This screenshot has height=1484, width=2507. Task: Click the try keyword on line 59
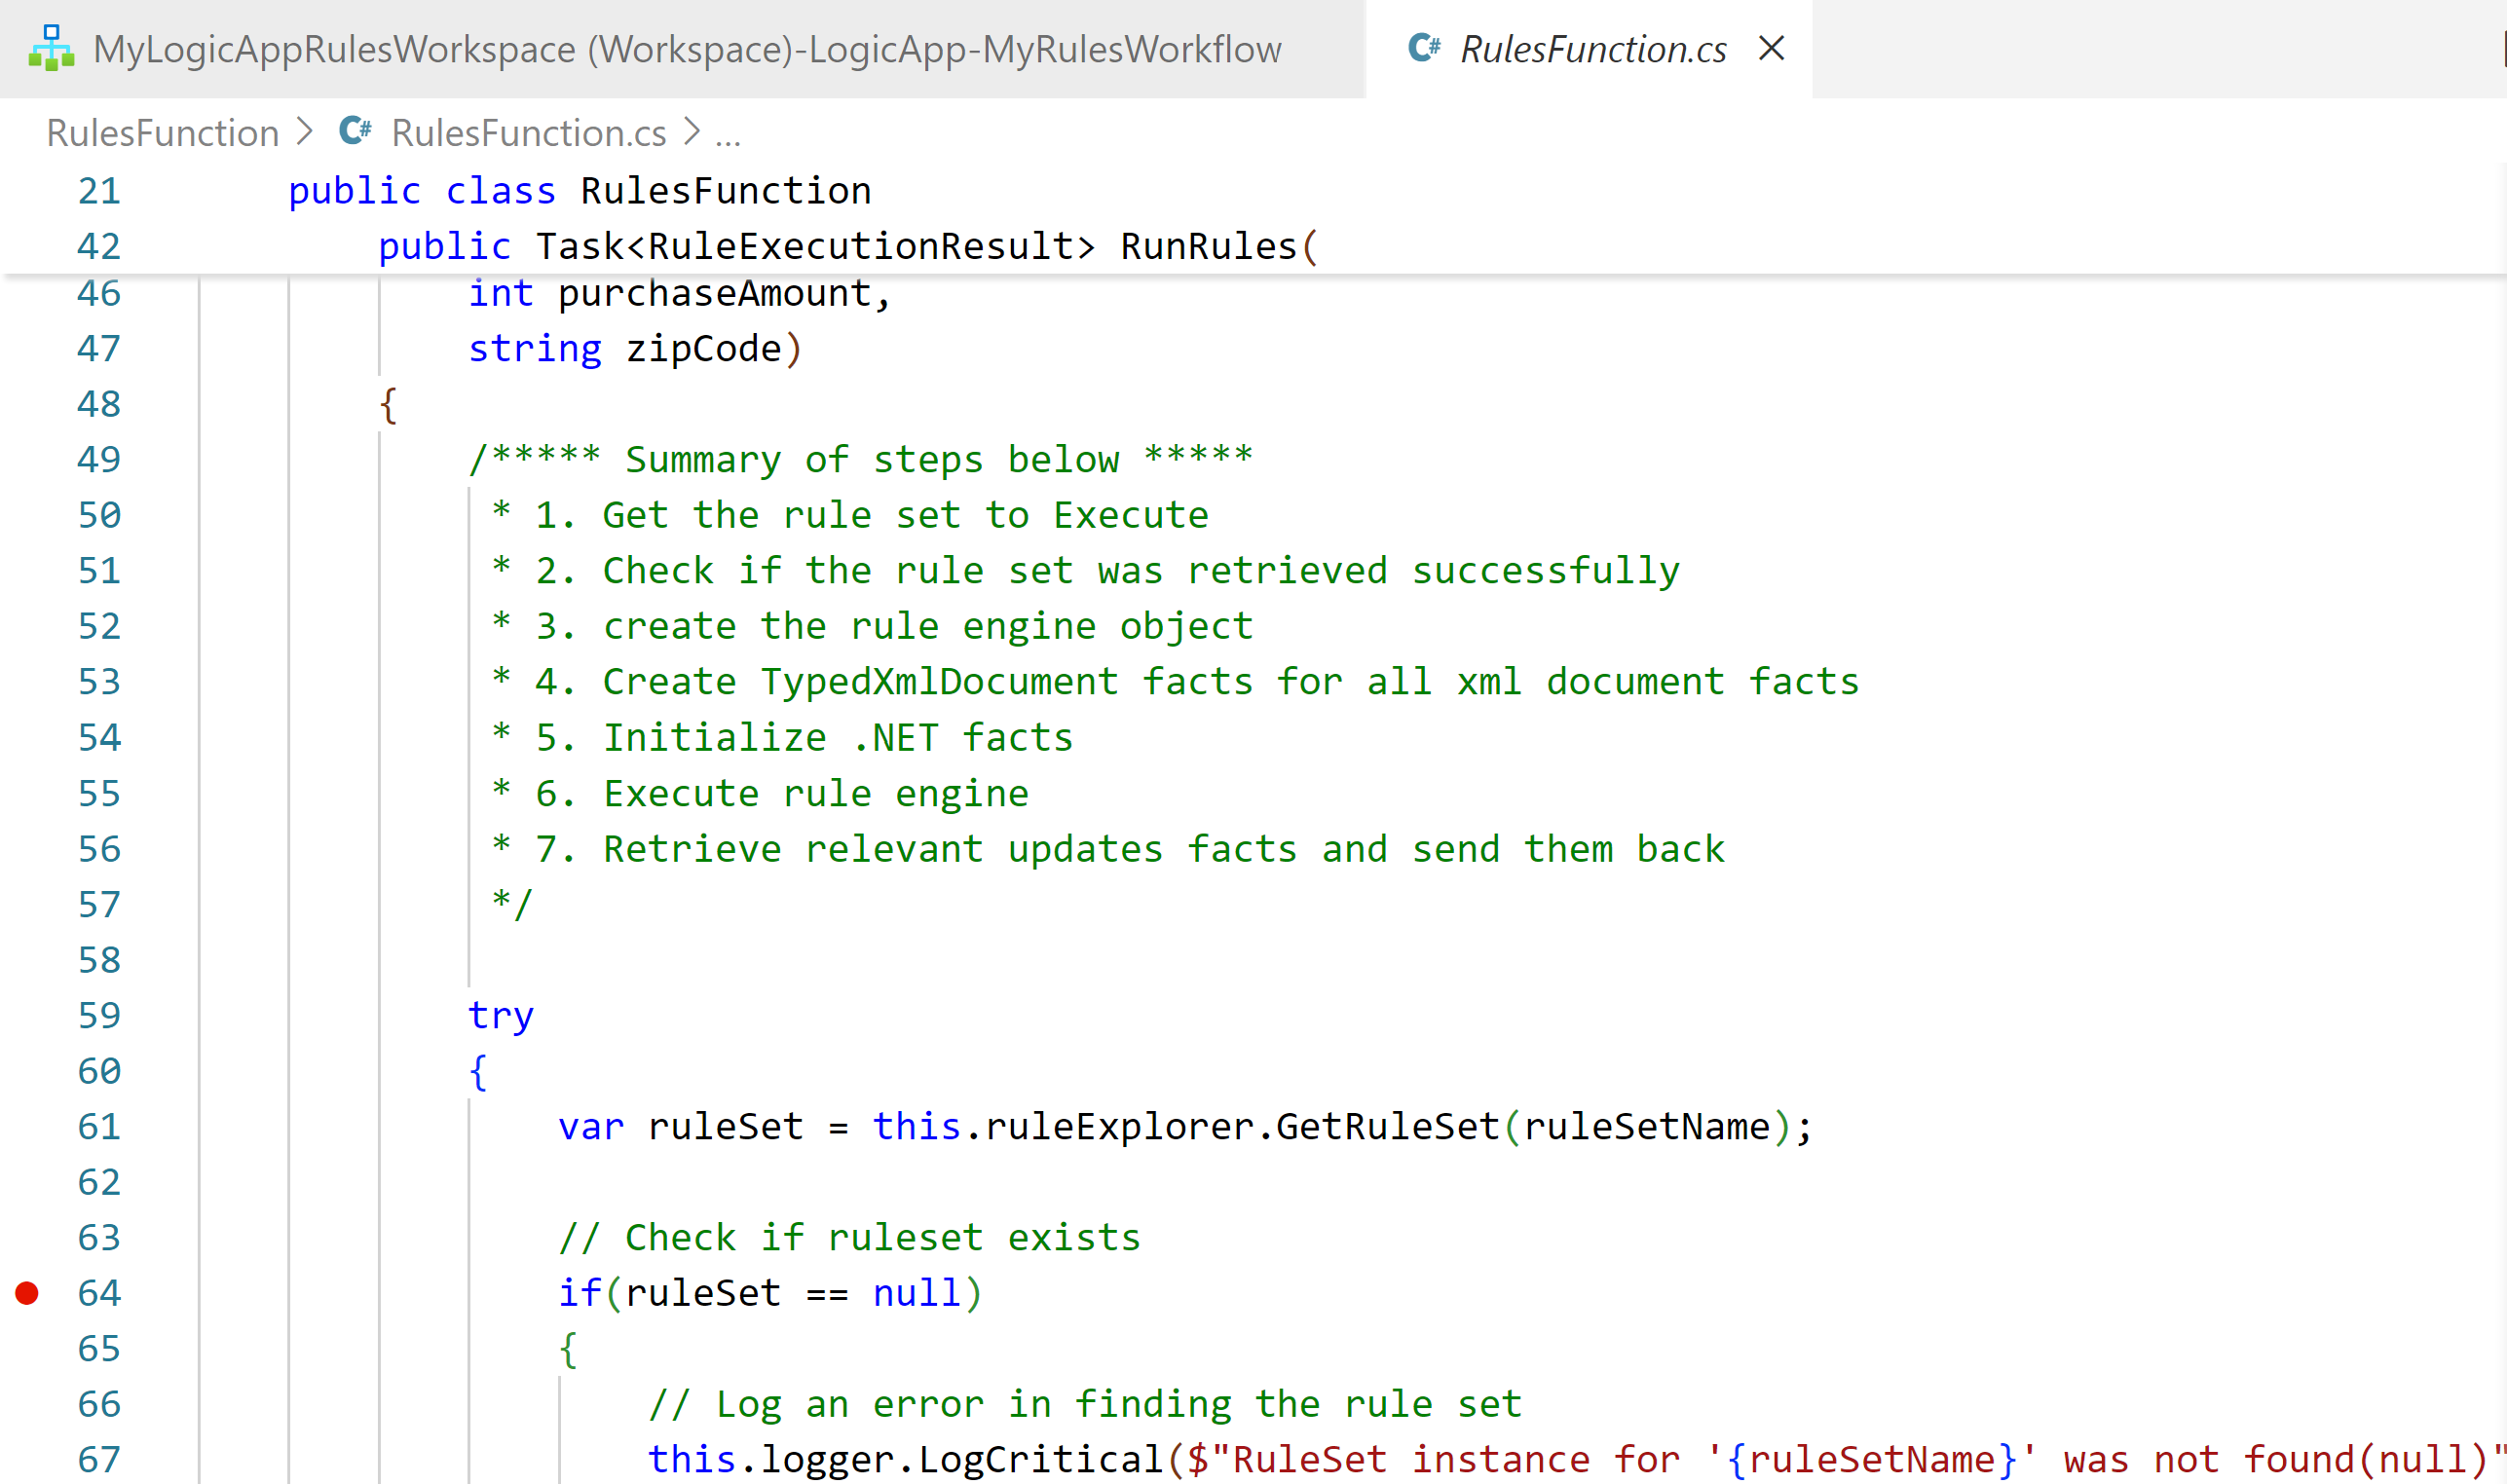[500, 1015]
